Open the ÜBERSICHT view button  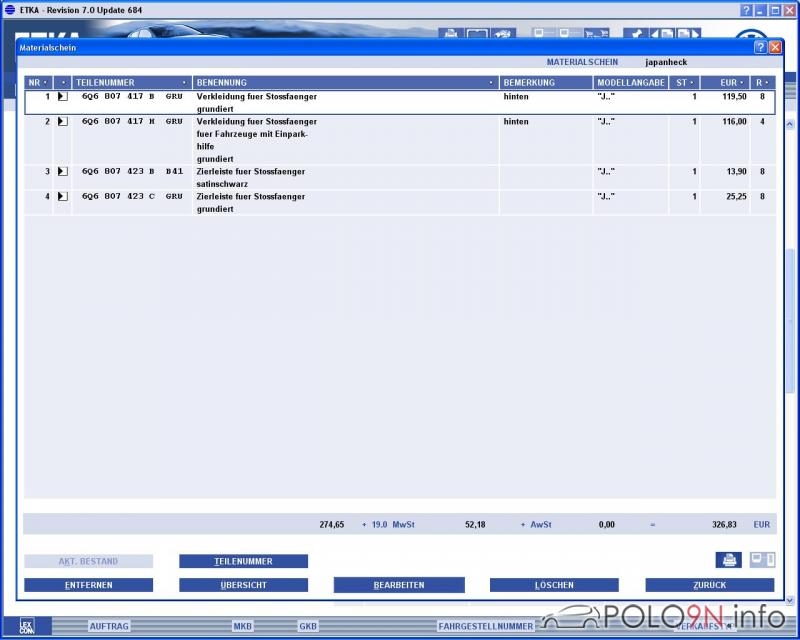click(243, 585)
